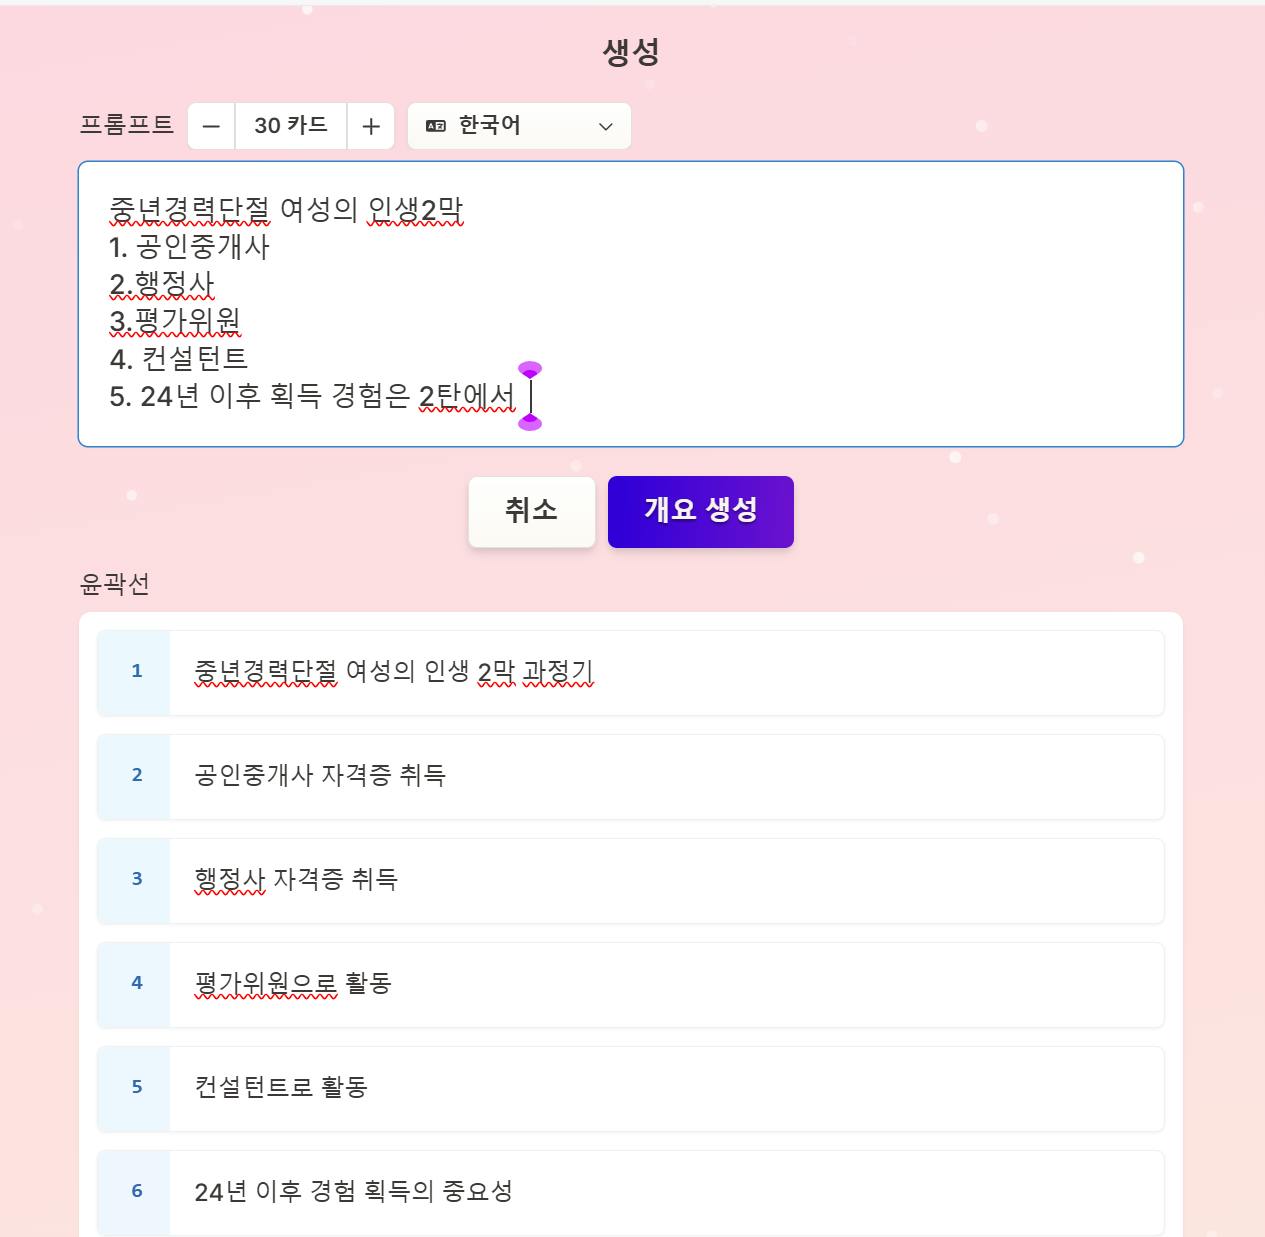The height and width of the screenshot is (1237, 1265).
Task: Select outline card 1 text
Action: pyautogui.click(x=394, y=672)
